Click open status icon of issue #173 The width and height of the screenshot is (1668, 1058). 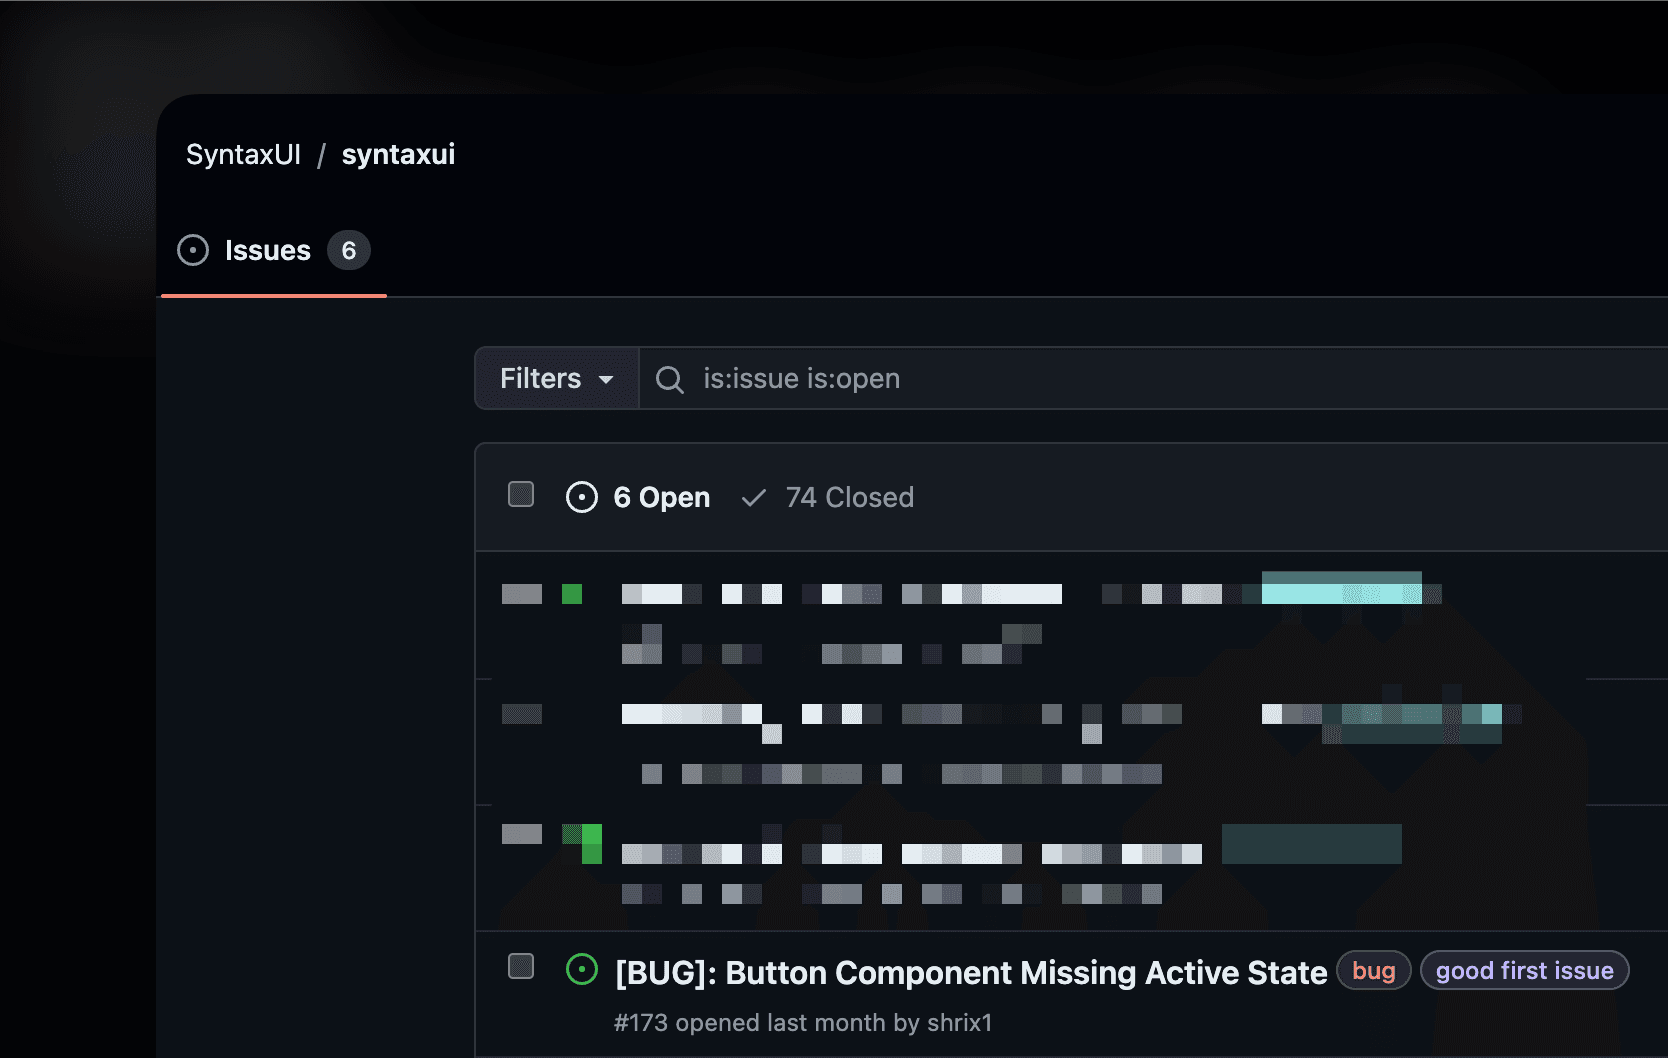coord(582,969)
